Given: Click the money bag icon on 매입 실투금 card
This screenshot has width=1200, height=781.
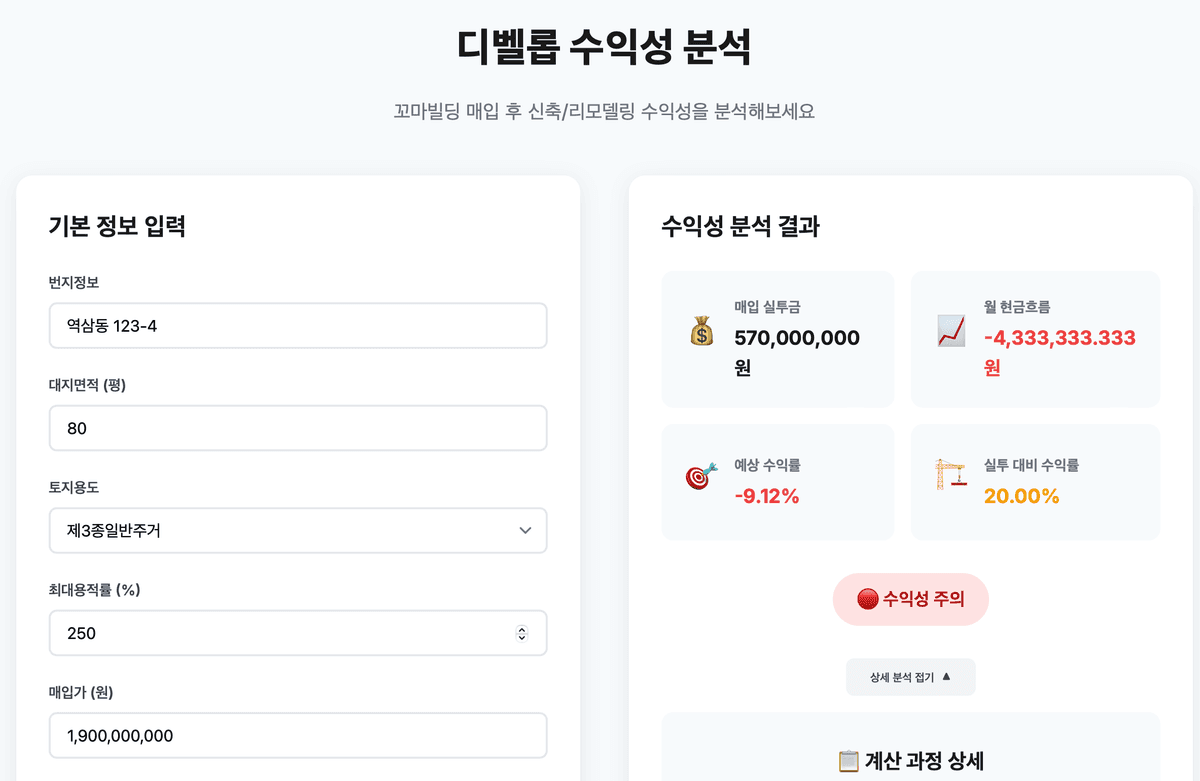Looking at the screenshot, I should click(x=701, y=331).
